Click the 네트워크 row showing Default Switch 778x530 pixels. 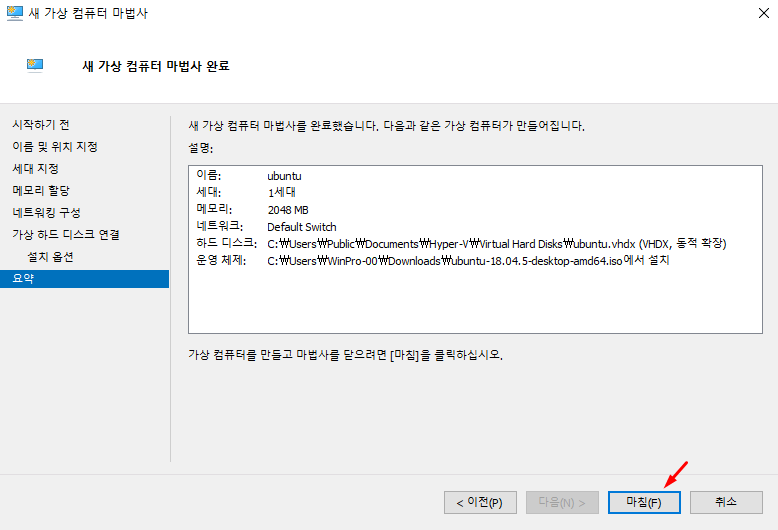point(302,227)
